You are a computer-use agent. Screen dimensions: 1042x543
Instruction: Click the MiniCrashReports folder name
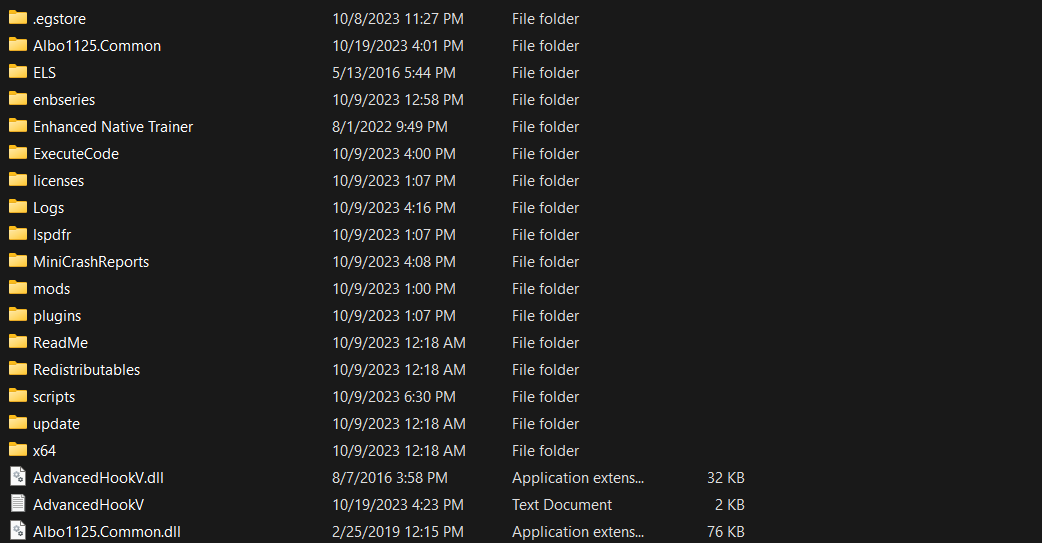coord(91,262)
